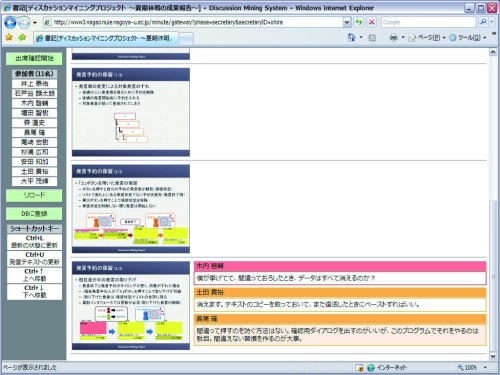500x375 pixels.
Task: Click the page scrollbar down arrow
Action: click(493, 356)
